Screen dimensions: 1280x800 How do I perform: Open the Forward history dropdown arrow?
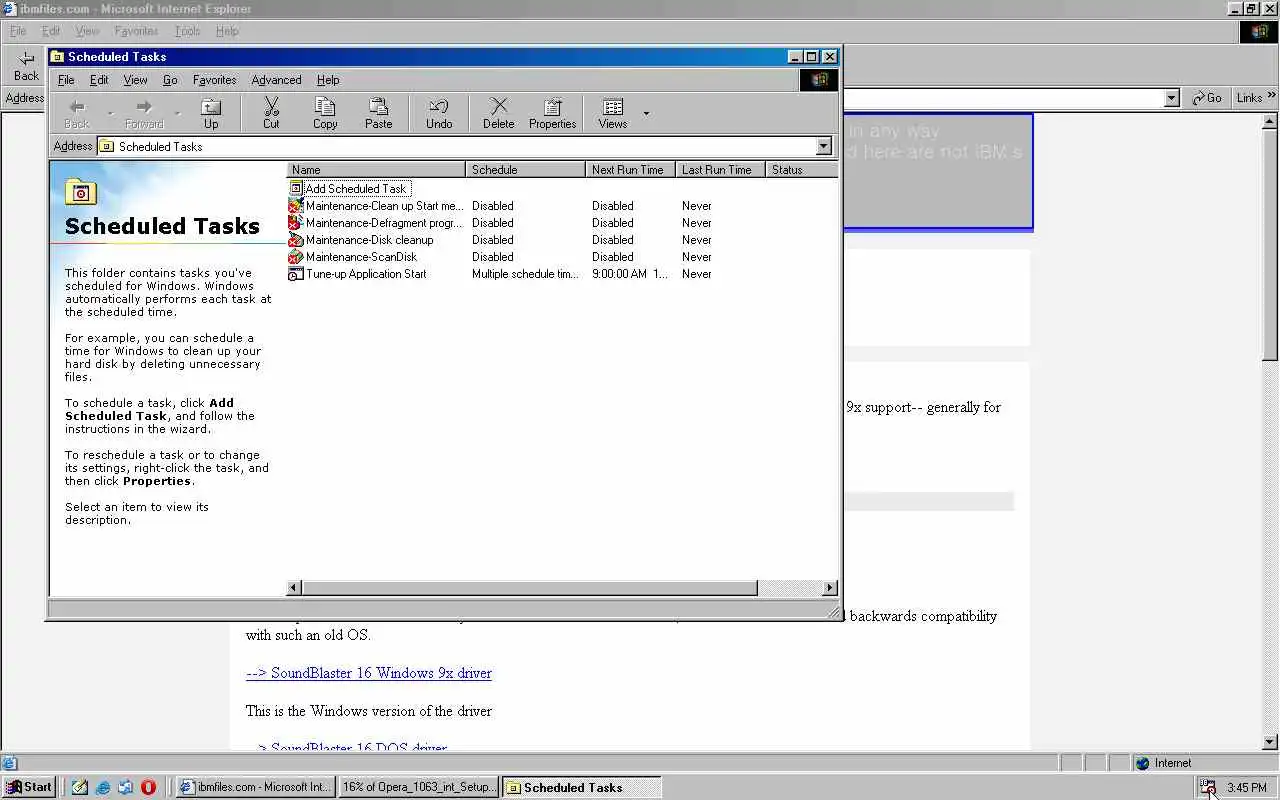[177, 113]
